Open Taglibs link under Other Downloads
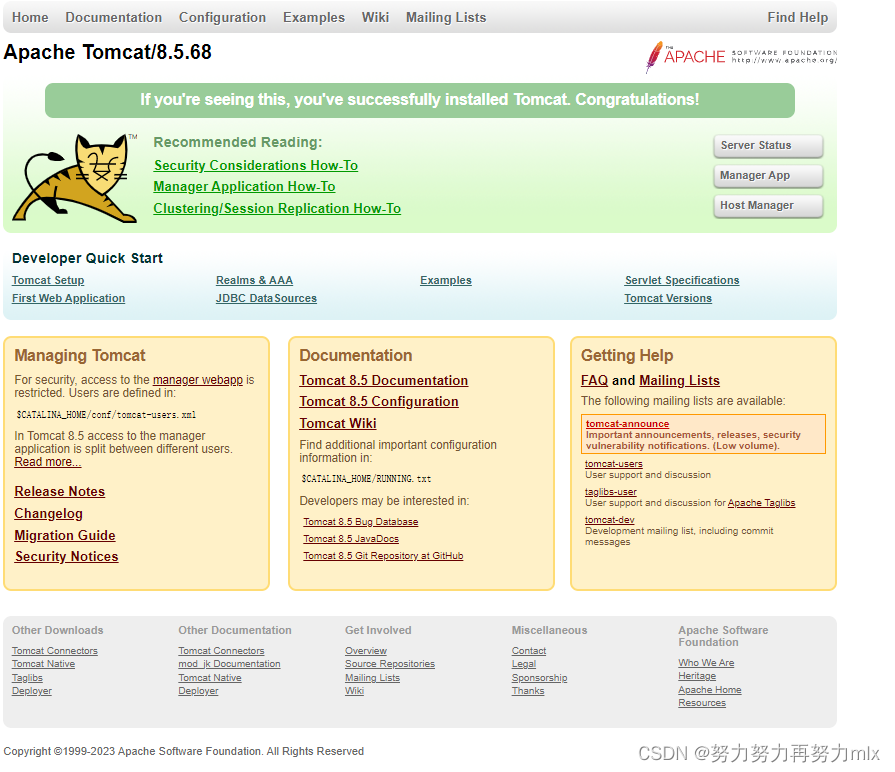This screenshot has width=895, height=772. tap(27, 678)
